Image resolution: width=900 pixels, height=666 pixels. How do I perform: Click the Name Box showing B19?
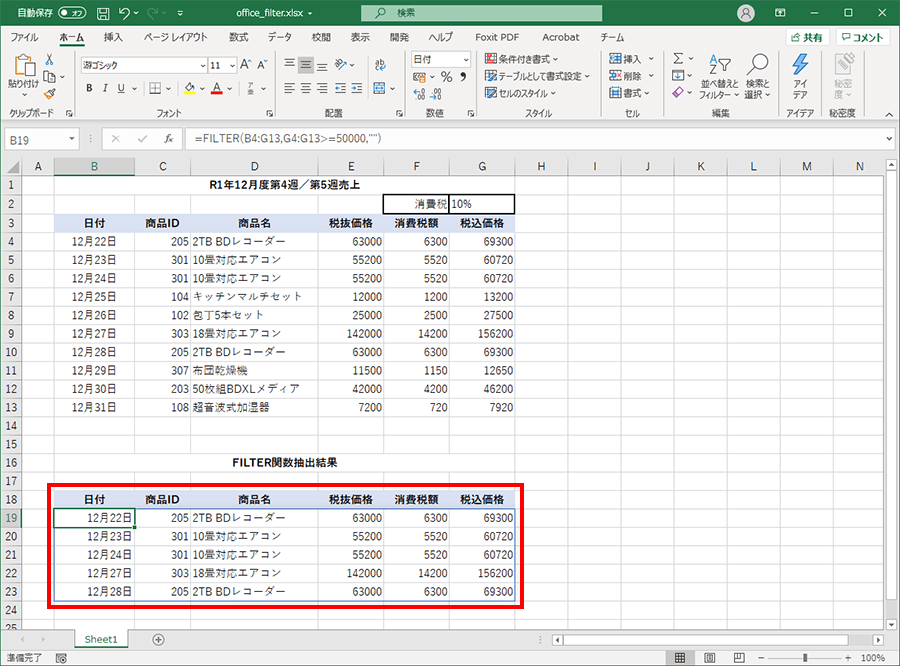click(41, 140)
